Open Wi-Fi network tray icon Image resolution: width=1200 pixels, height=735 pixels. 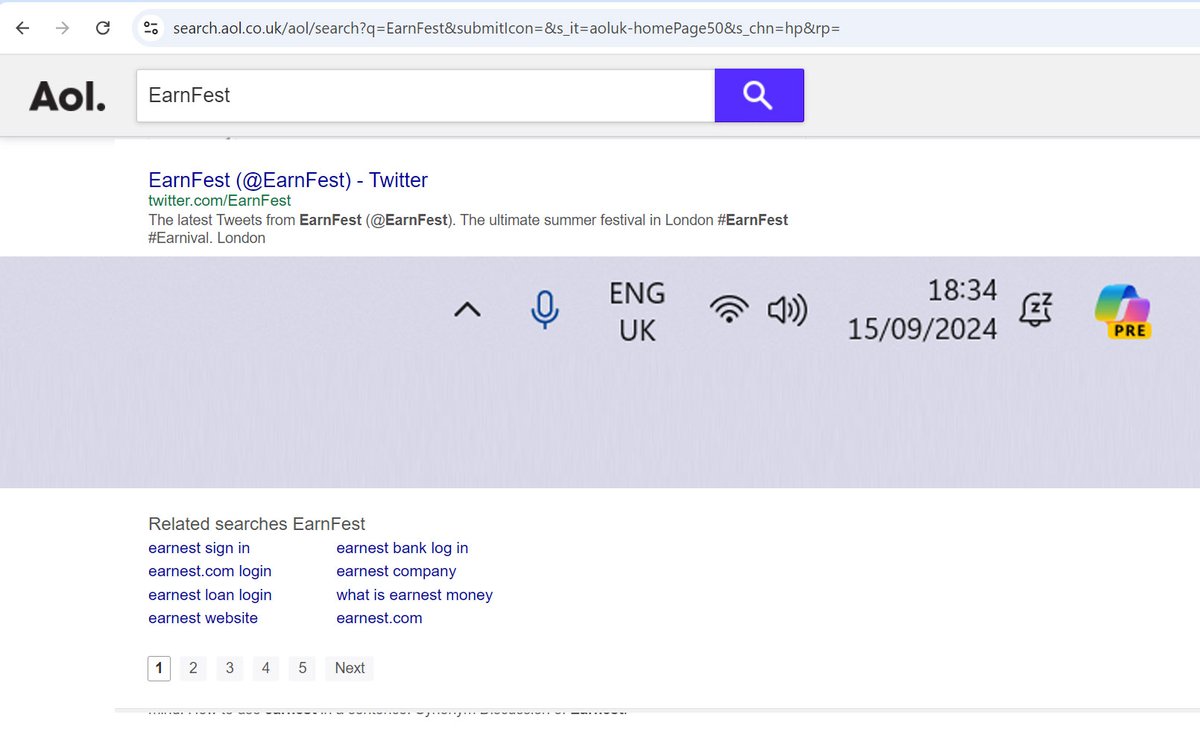pyautogui.click(x=730, y=310)
